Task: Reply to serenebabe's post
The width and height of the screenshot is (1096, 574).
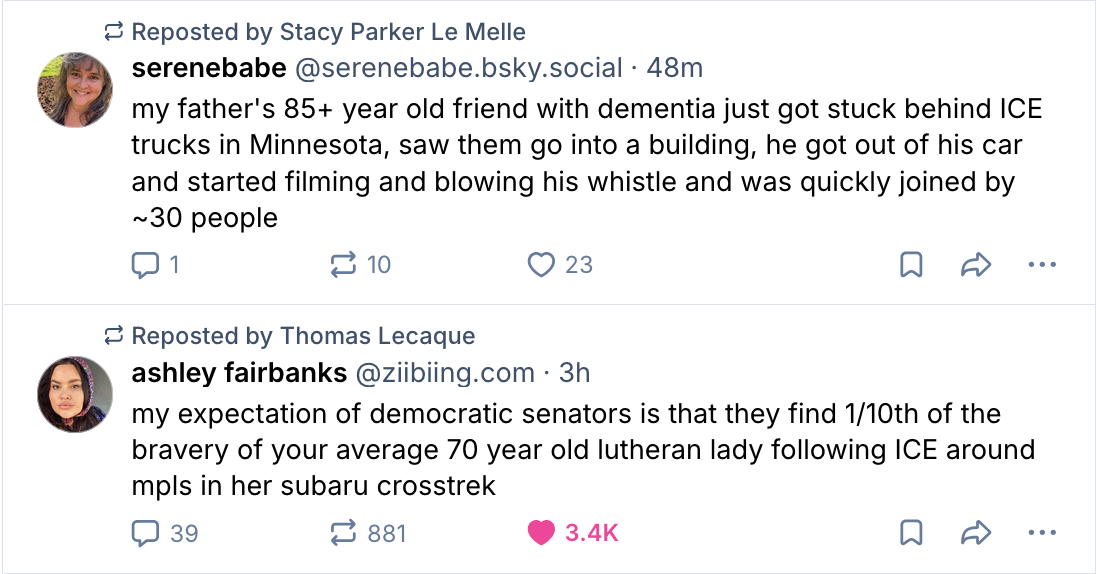Action: coord(146,265)
